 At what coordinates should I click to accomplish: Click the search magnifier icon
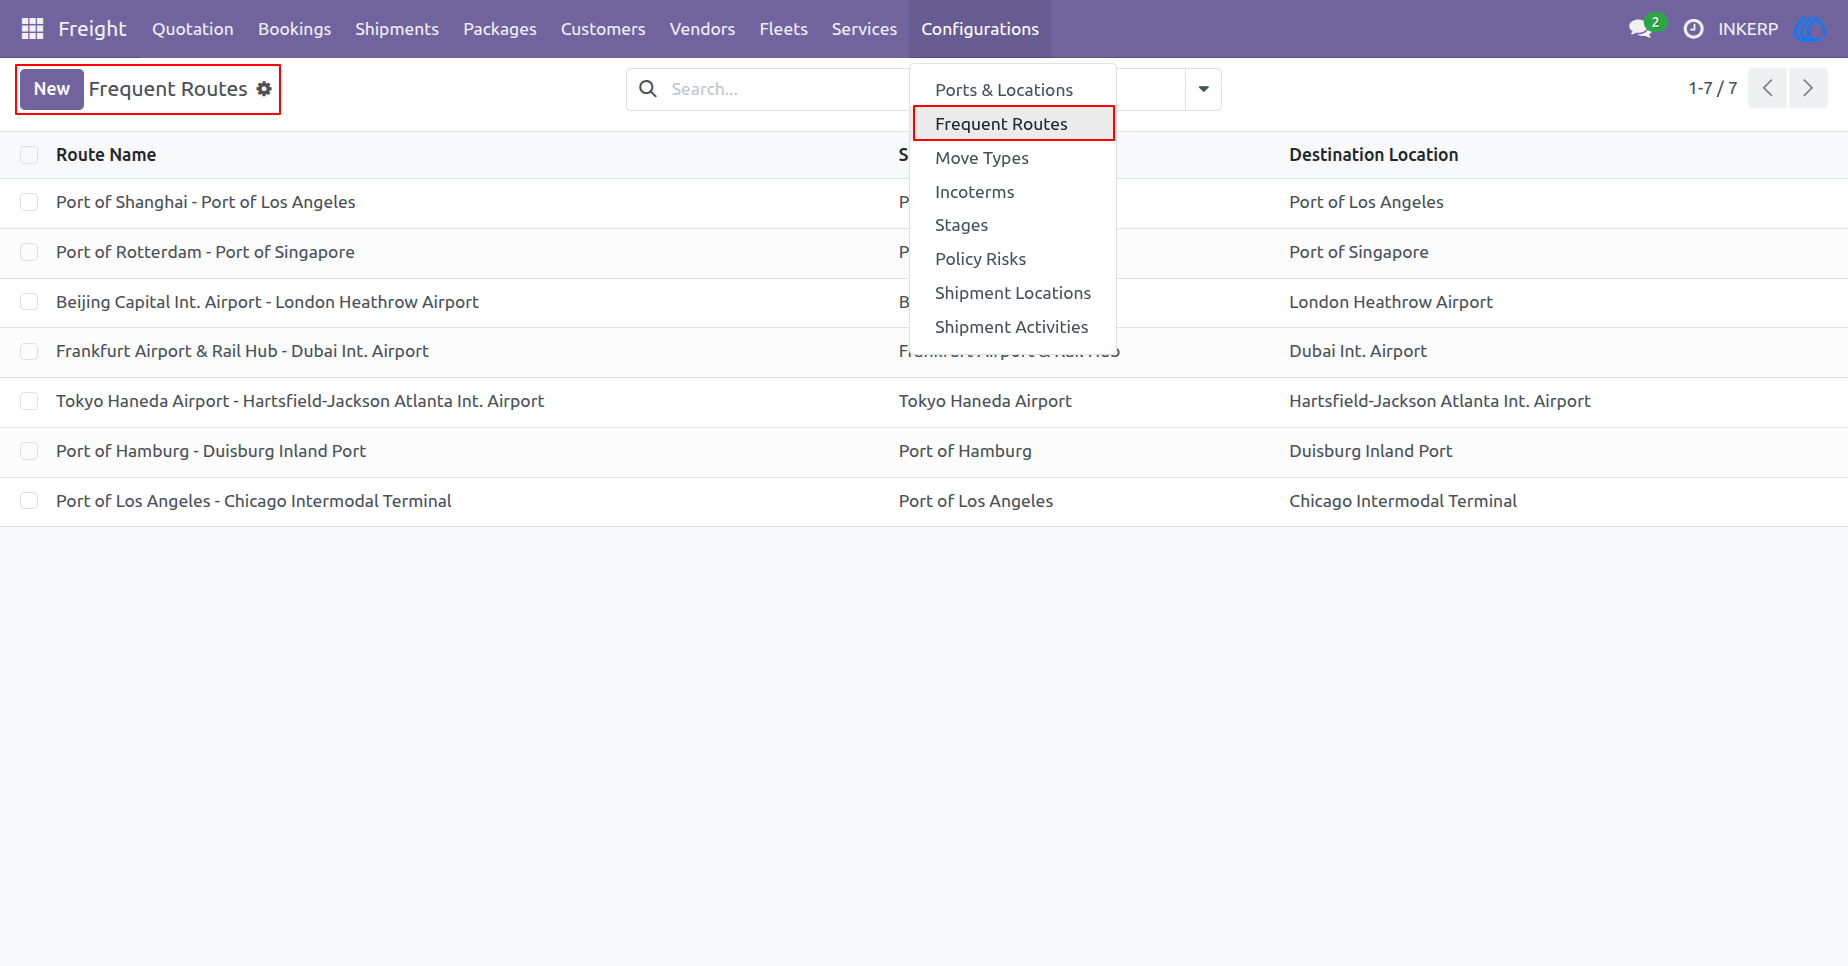[x=648, y=89]
